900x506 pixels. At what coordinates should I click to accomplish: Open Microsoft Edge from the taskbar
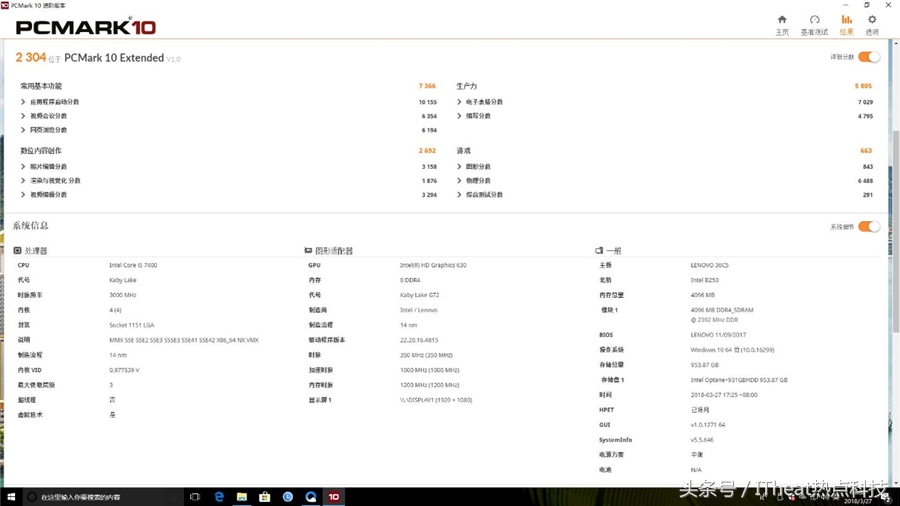point(218,496)
